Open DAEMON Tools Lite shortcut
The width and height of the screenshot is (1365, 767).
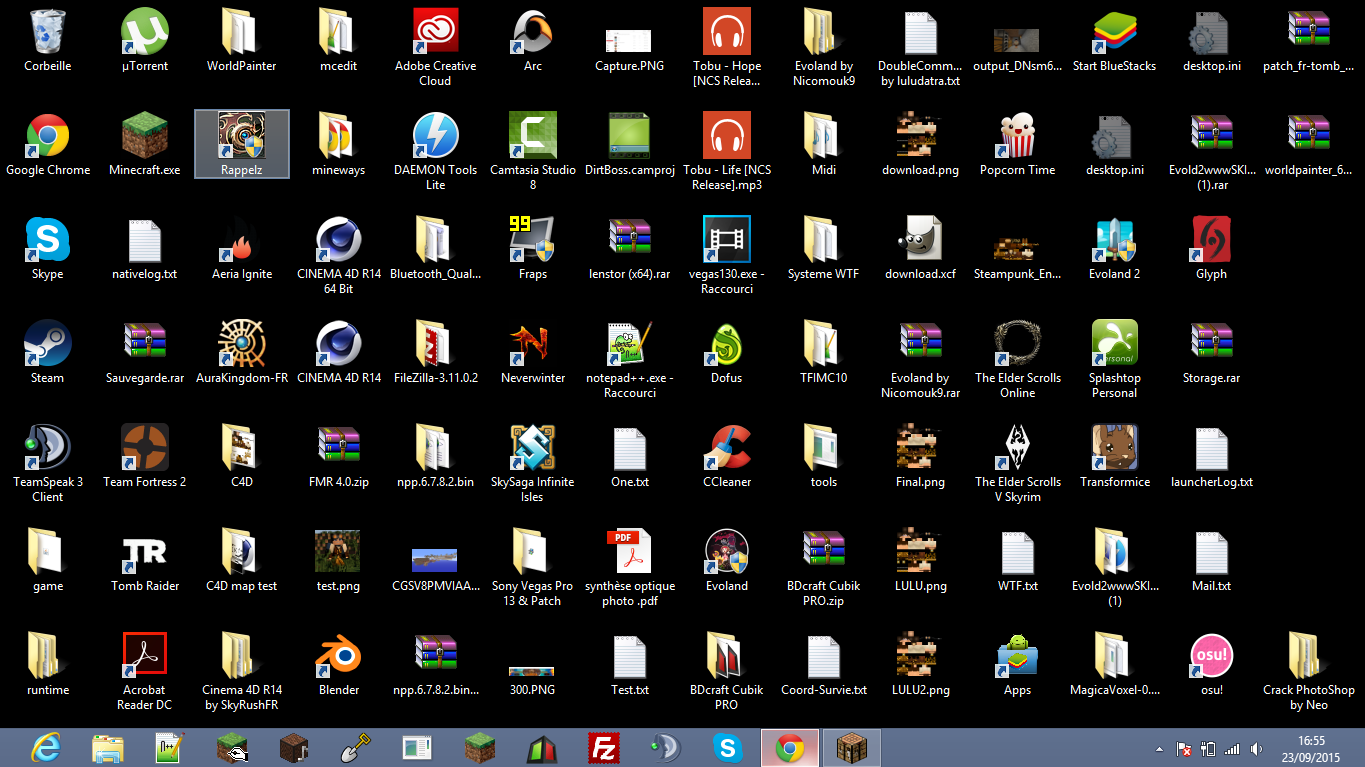435,151
